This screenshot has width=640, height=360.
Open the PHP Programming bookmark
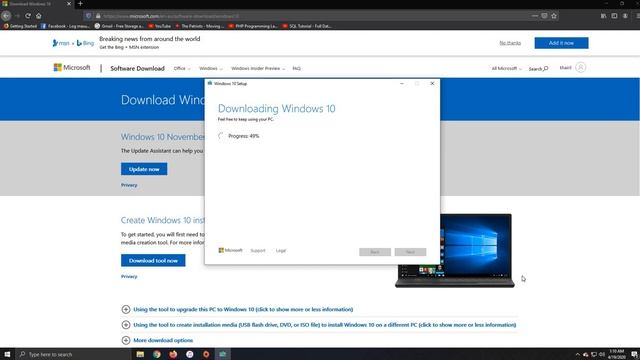pos(253,26)
